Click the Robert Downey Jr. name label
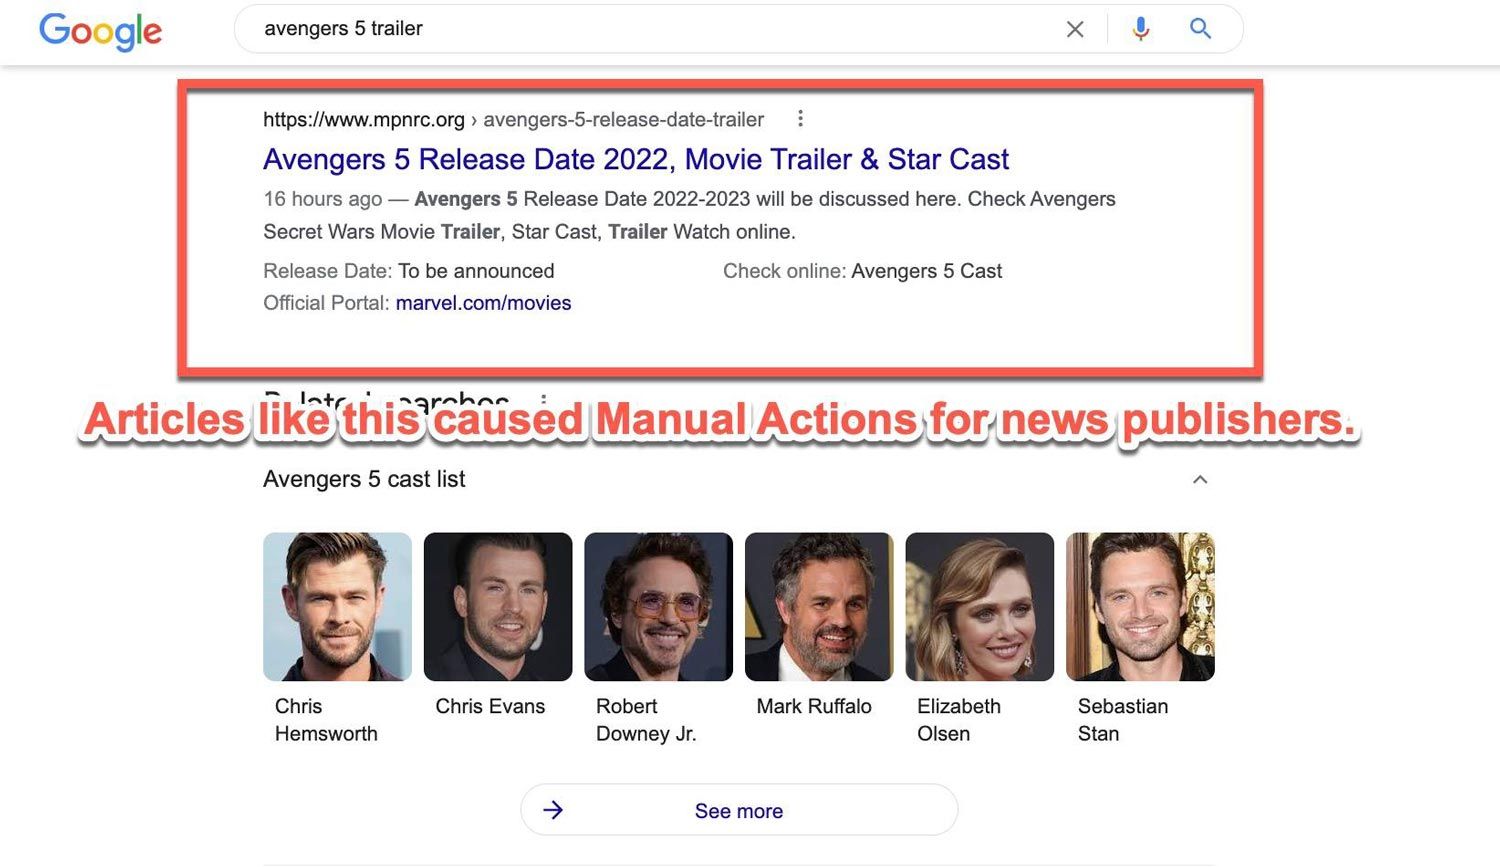1500x867 pixels. [646, 720]
